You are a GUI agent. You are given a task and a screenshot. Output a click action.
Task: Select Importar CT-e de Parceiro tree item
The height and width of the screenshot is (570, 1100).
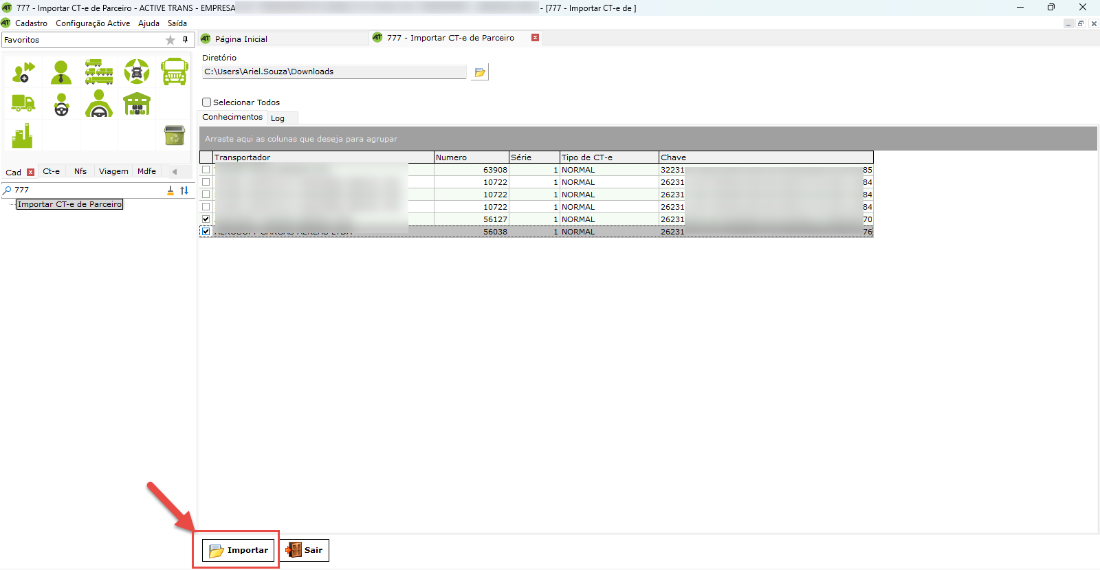[x=69, y=204]
